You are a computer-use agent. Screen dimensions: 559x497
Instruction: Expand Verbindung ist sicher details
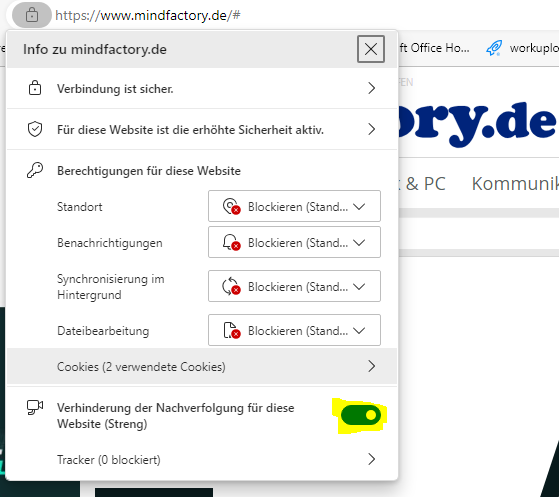coord(371,88)
